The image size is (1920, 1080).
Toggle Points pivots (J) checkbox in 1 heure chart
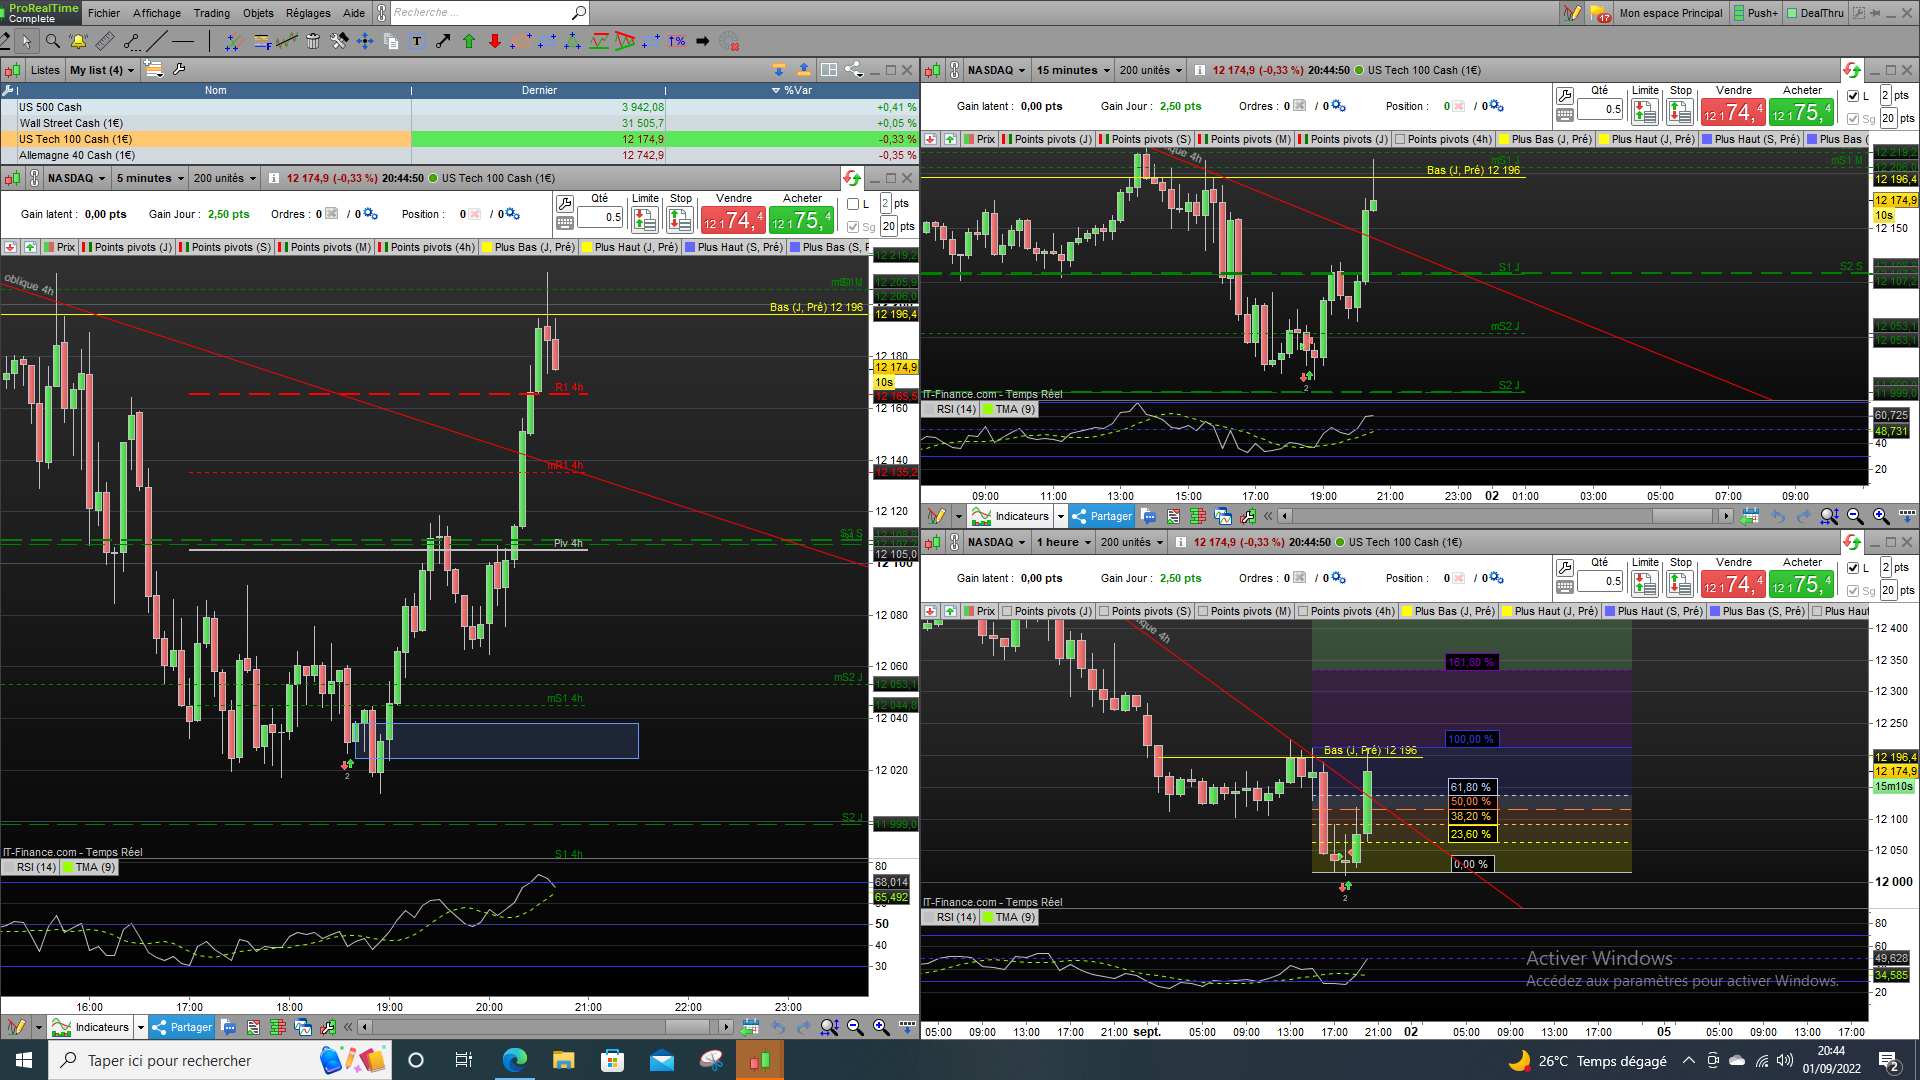pyautogui.click(x=1007, y=611)
